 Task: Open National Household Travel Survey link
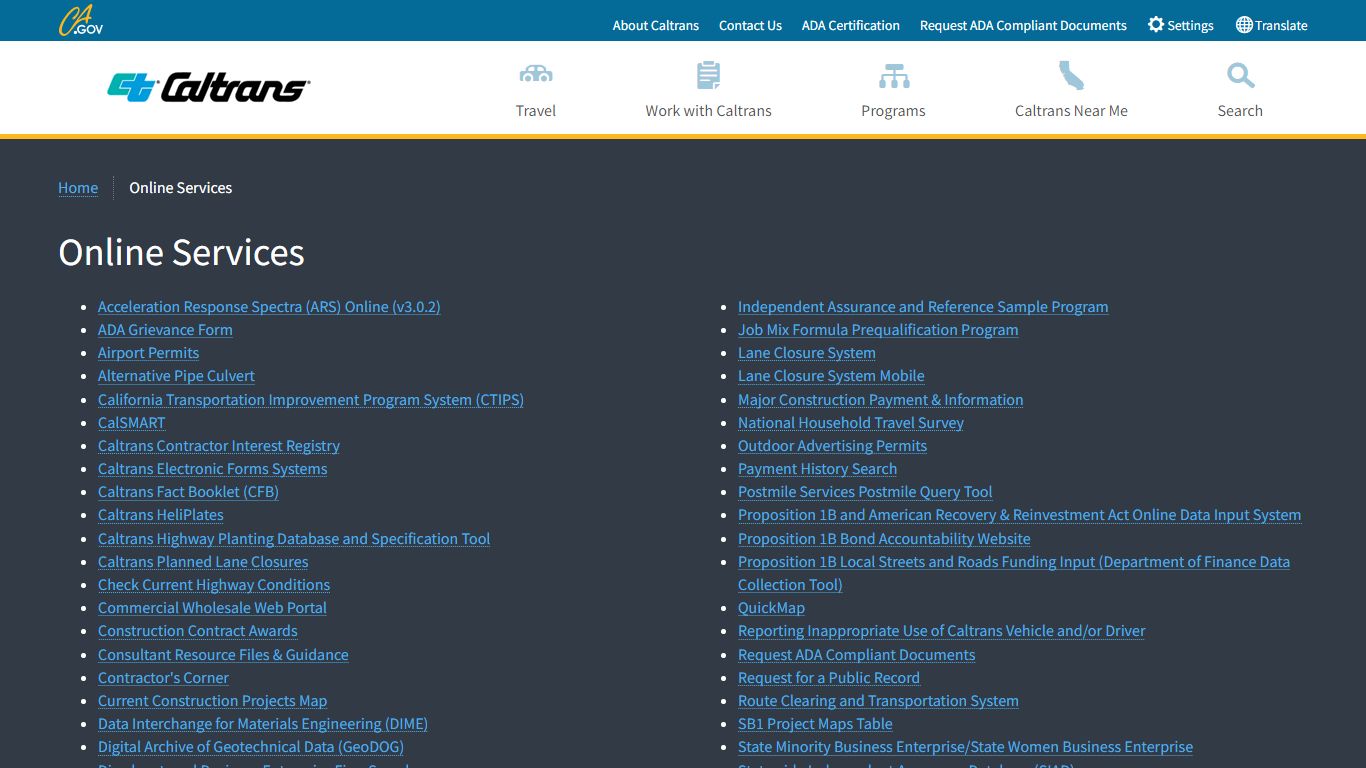851,423
